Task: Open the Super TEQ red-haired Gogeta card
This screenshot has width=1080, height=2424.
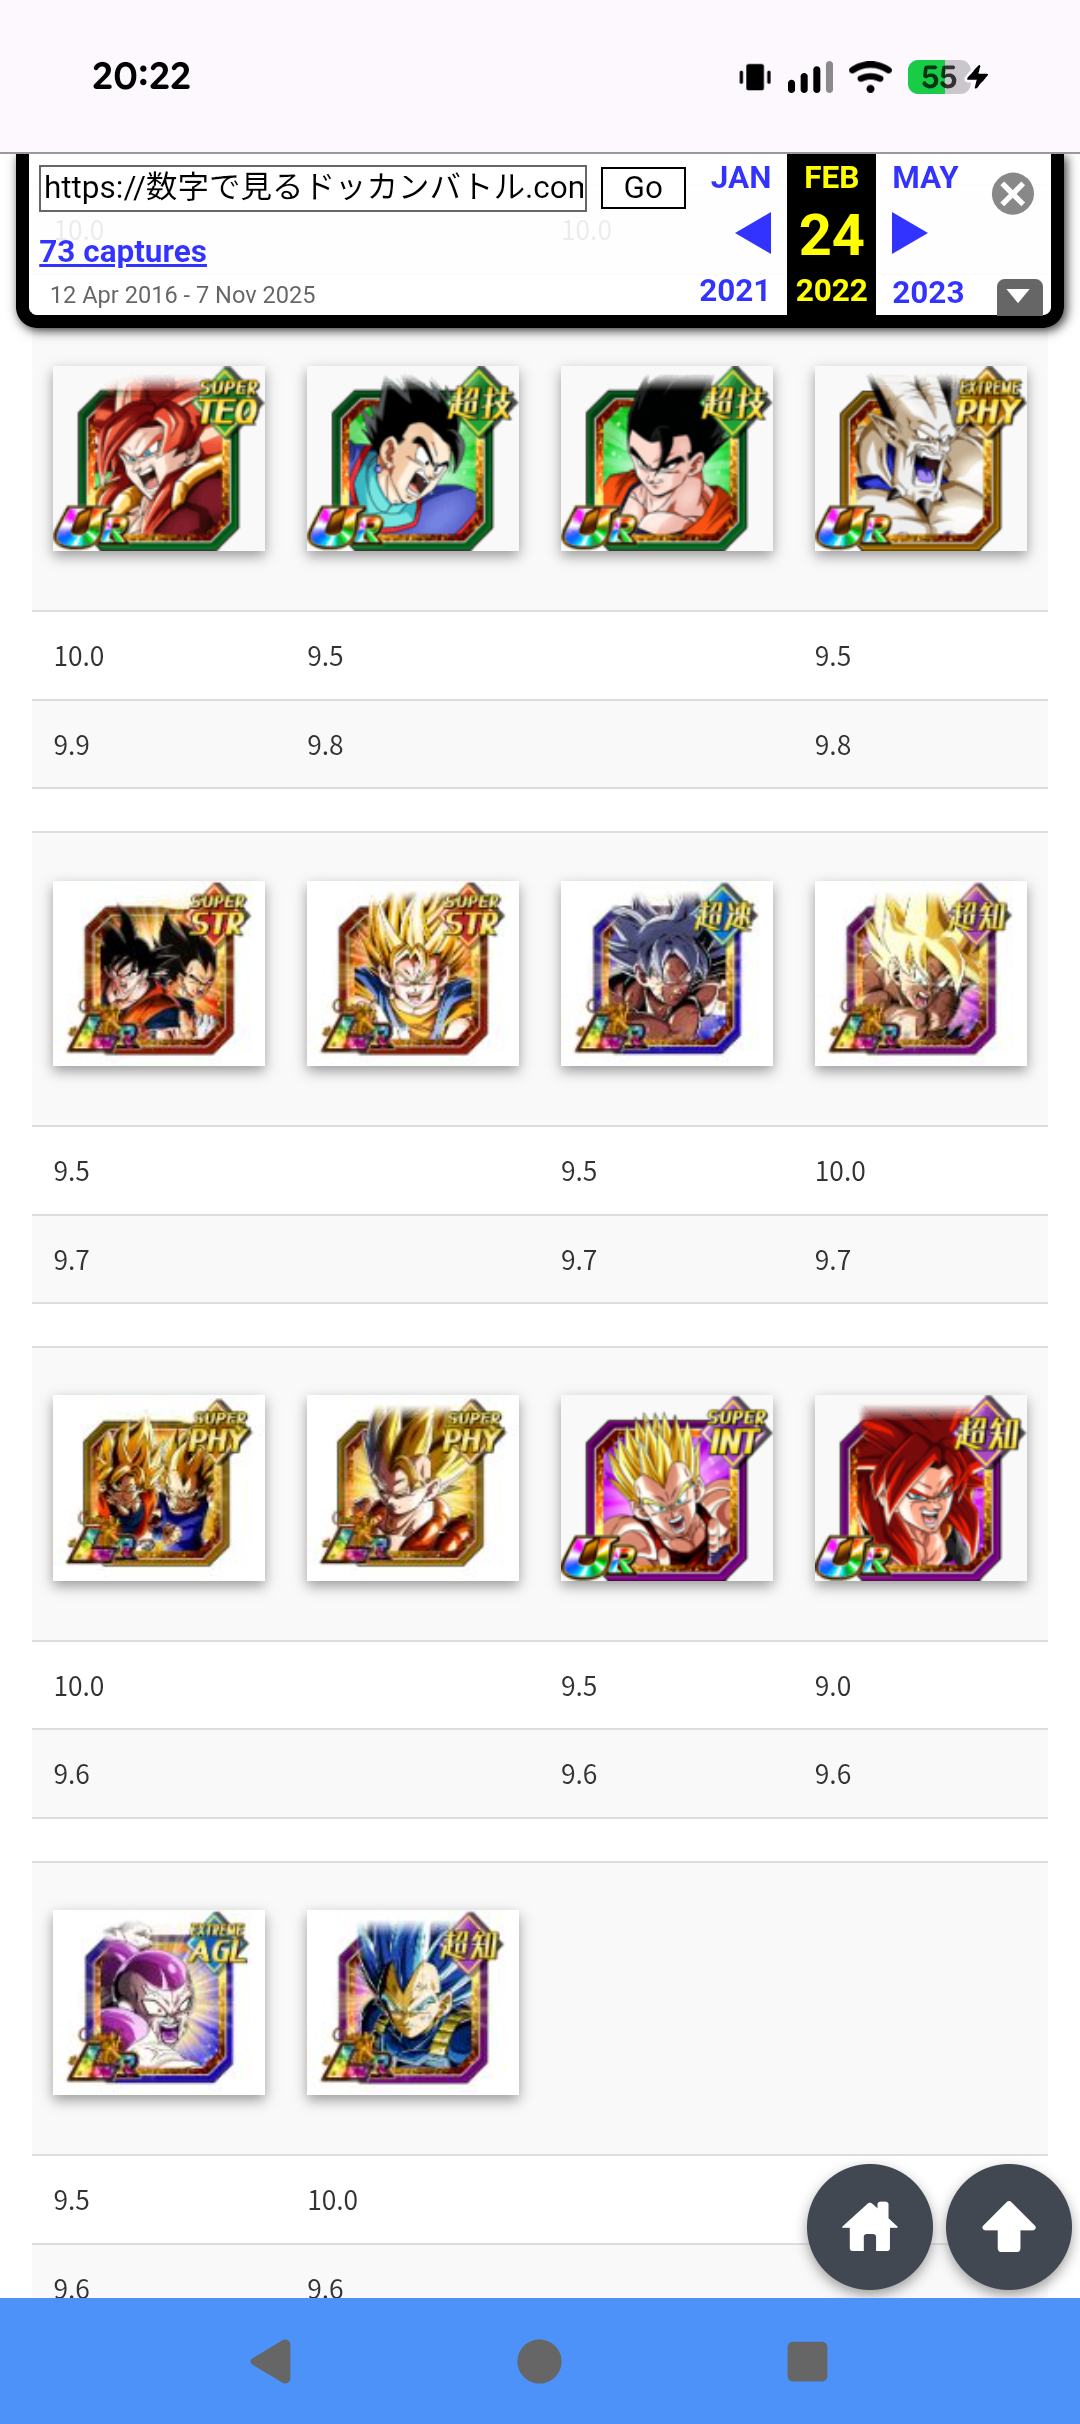Action: click(x=159, y=458)
